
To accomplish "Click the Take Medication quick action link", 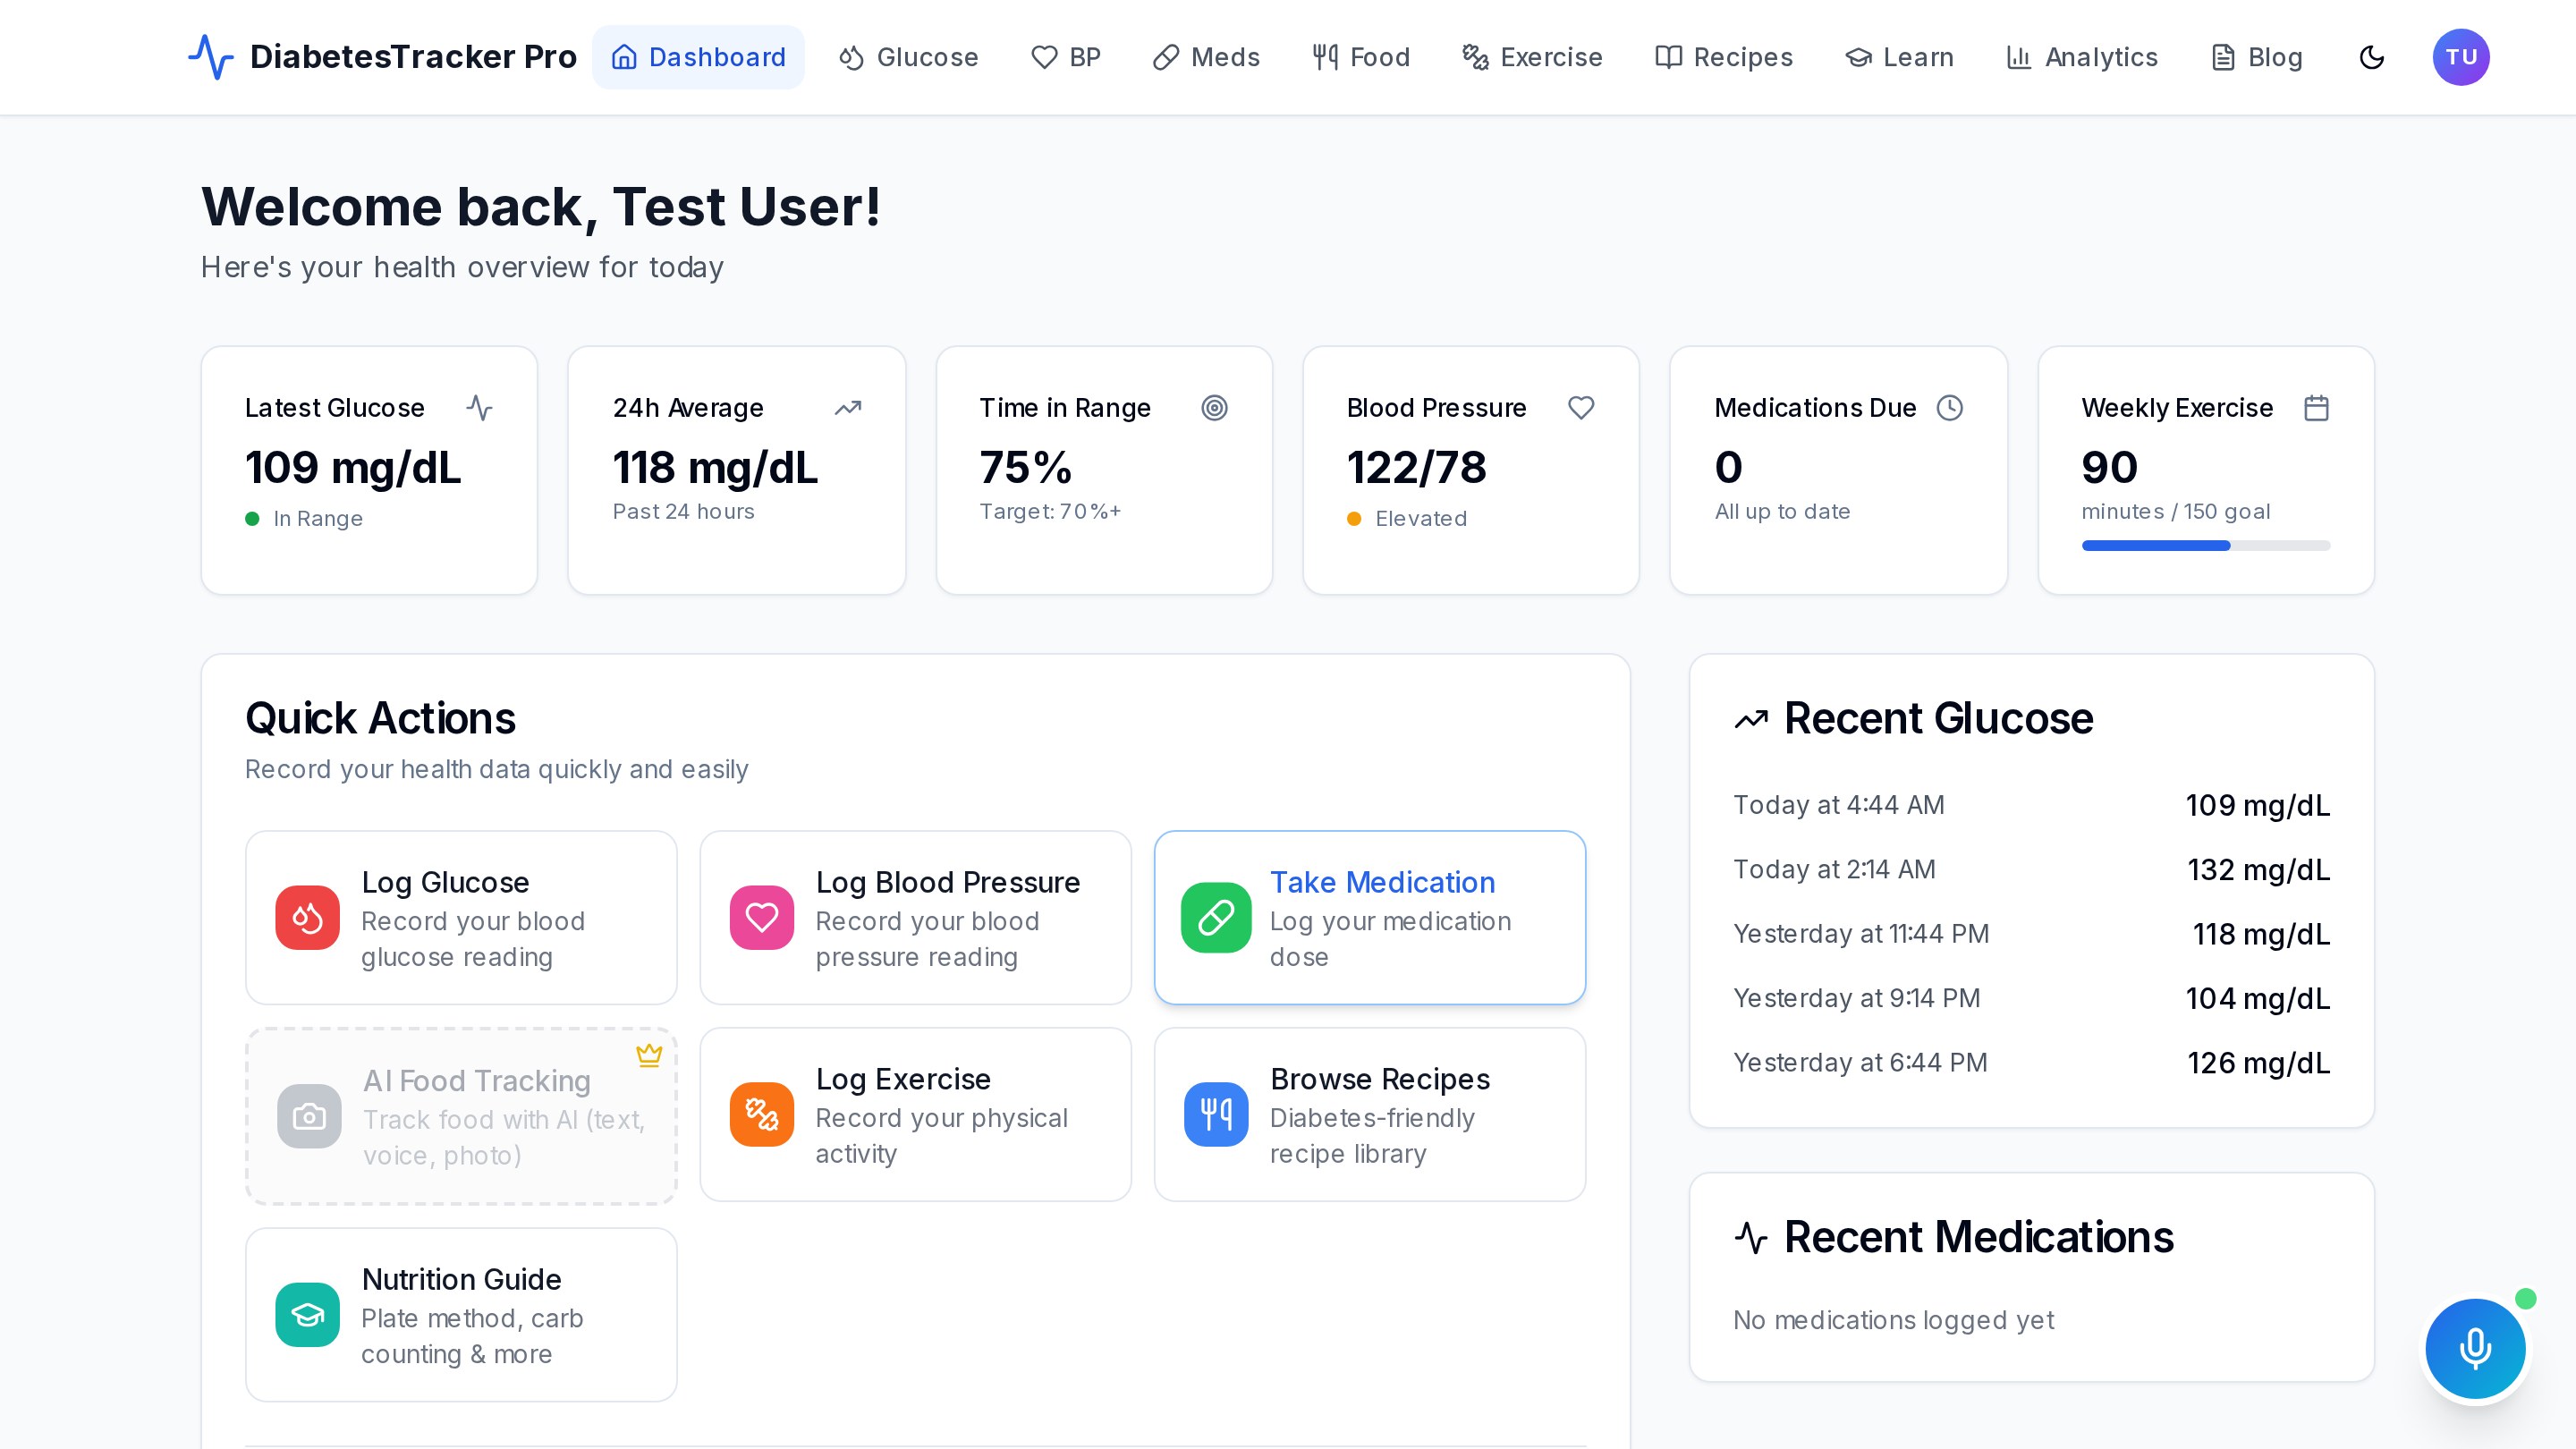I will point(1382,882).
